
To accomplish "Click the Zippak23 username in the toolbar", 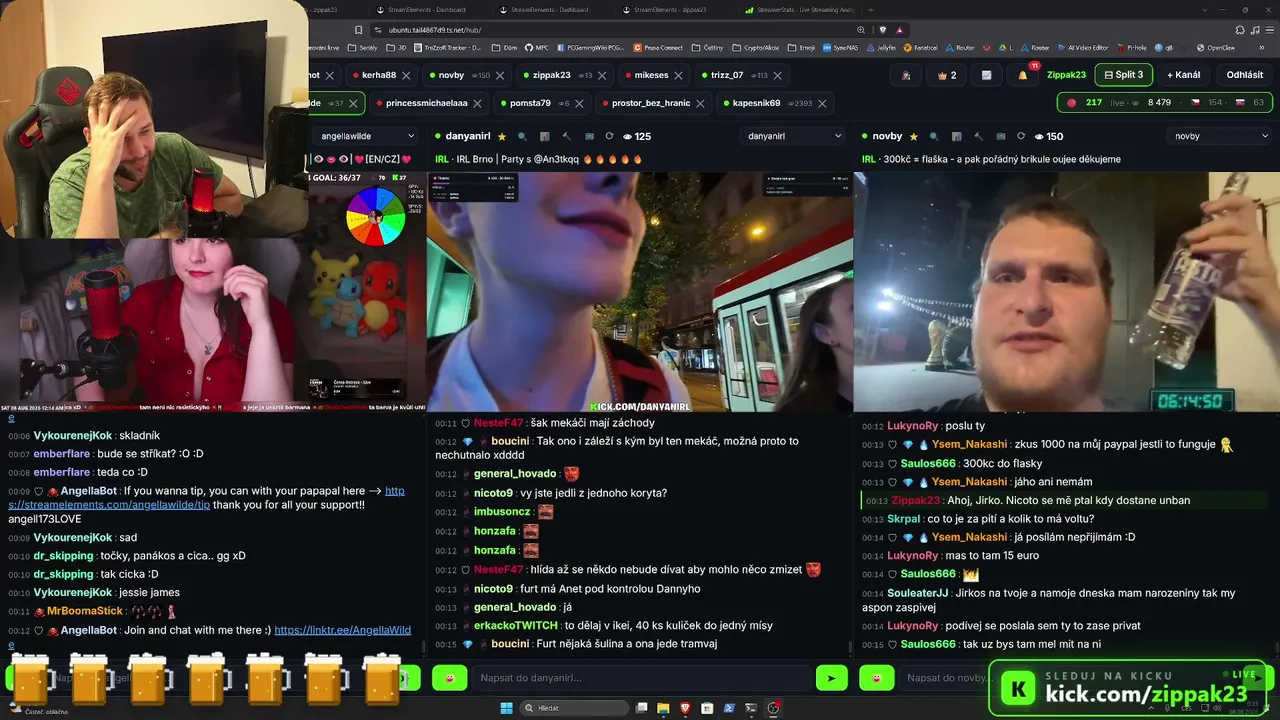I will tap(1066, 75).
